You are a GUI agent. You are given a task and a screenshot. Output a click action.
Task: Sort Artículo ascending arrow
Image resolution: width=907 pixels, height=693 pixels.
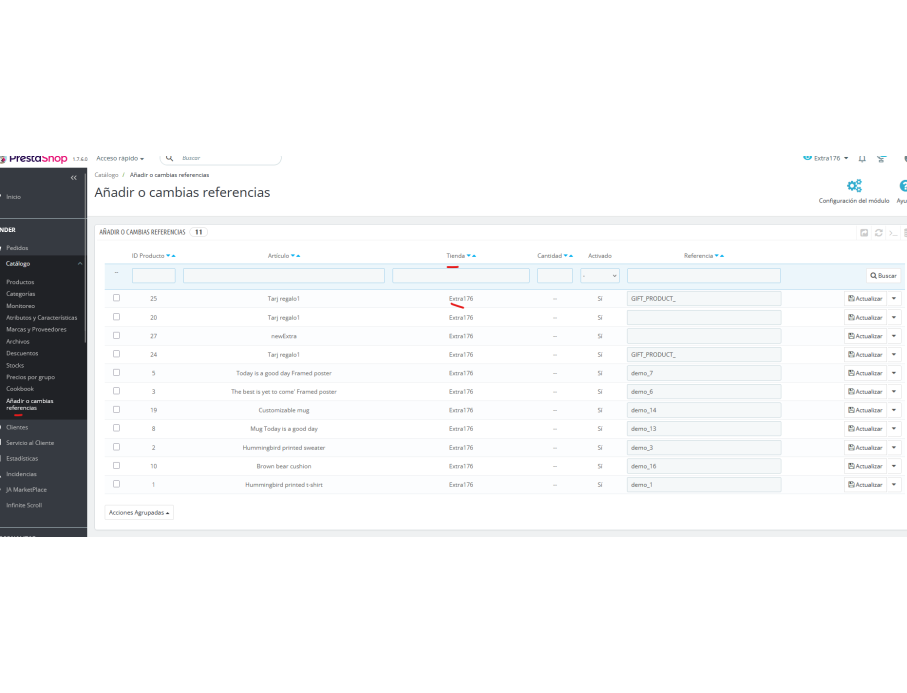click(298, 256)
